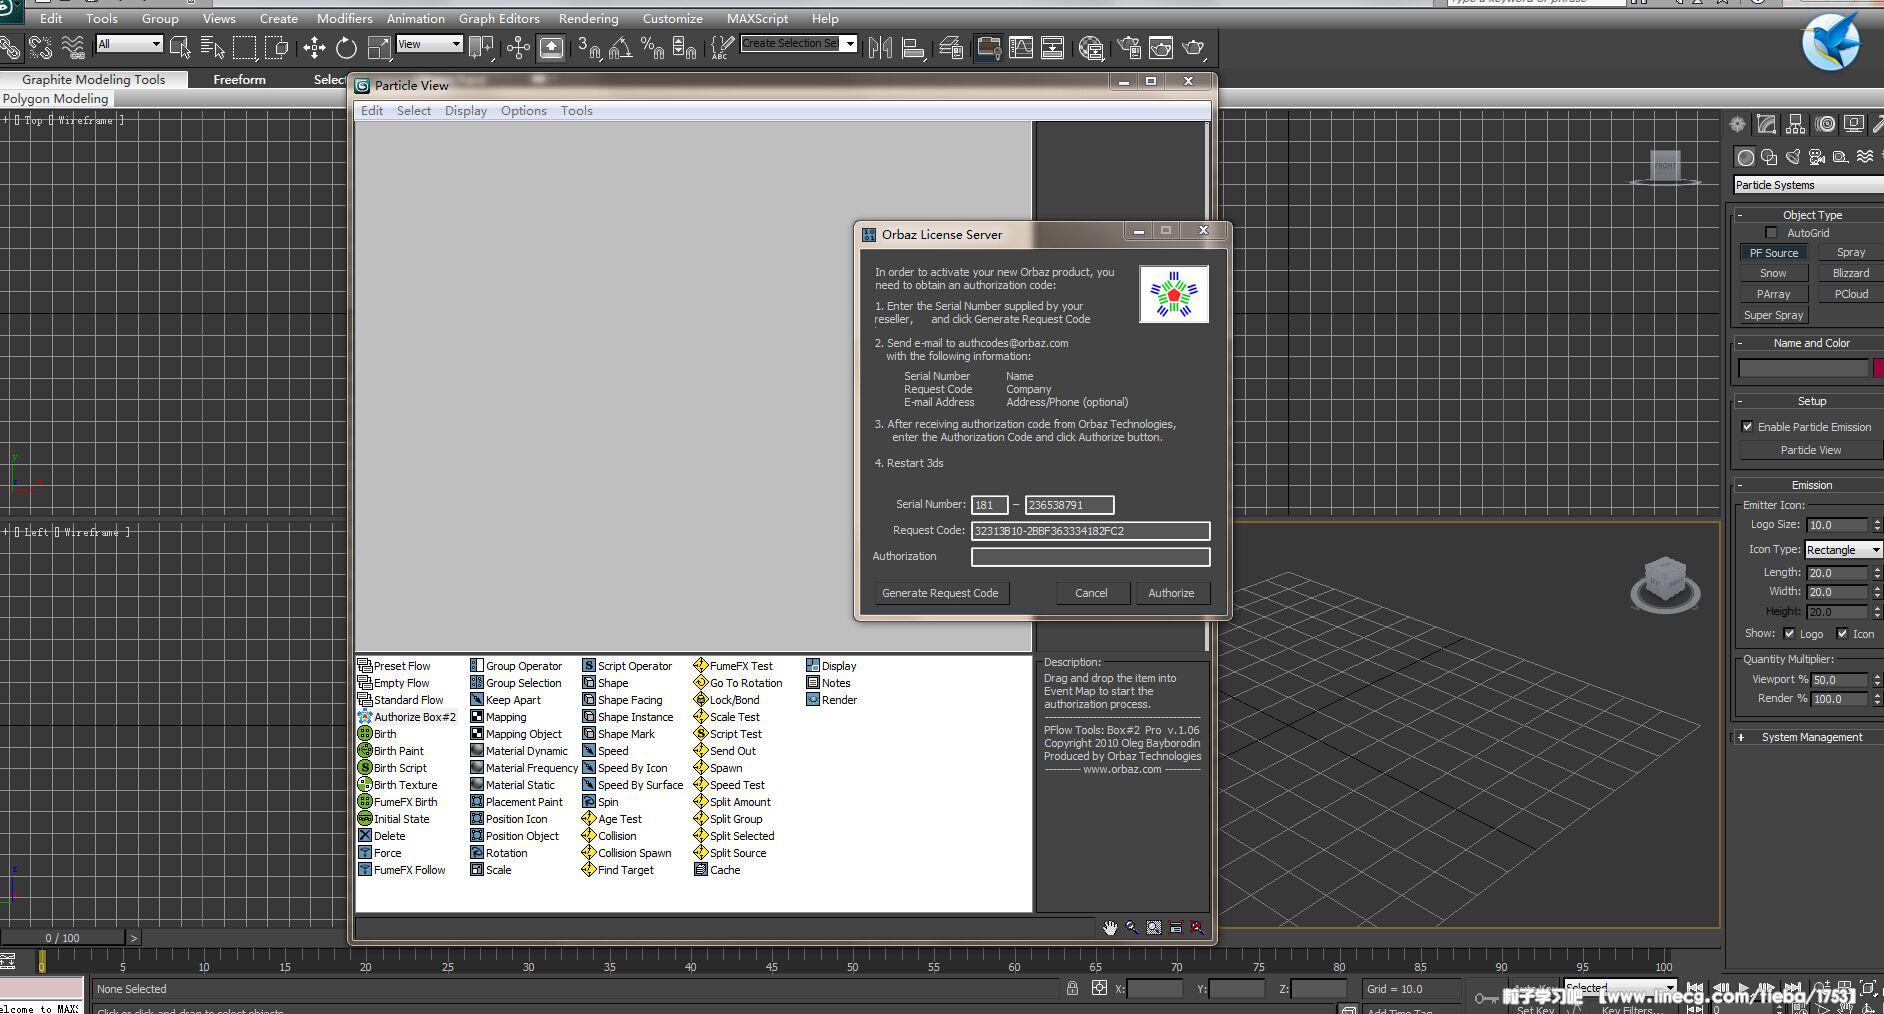Click the Super Spray button
Viewport: 1884px width, 1014px height.
pos(1773,315)
